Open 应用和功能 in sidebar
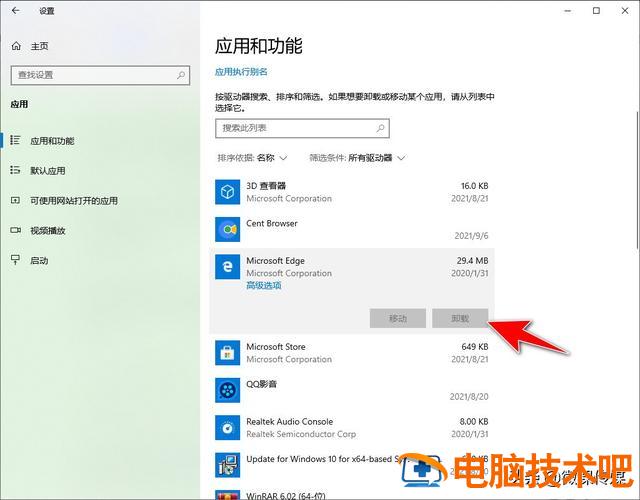This screenshot has height=500, width=640. (52, 141)
